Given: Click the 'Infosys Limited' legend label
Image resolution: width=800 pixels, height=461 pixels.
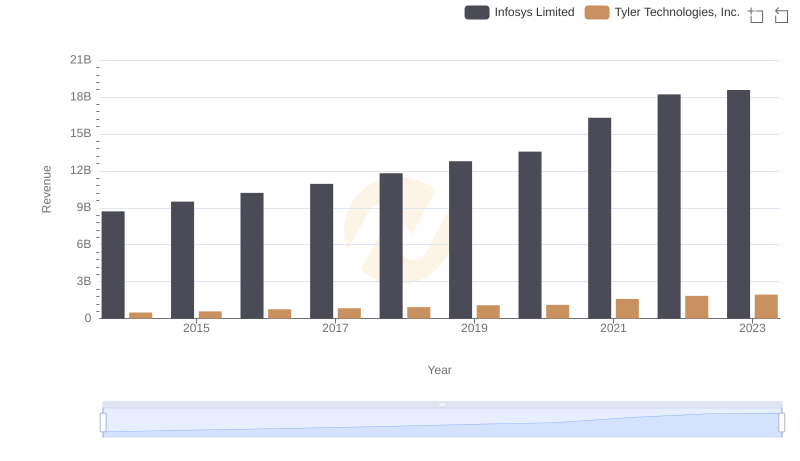Looking at the screenshot, I should click(x=534, y=12).
